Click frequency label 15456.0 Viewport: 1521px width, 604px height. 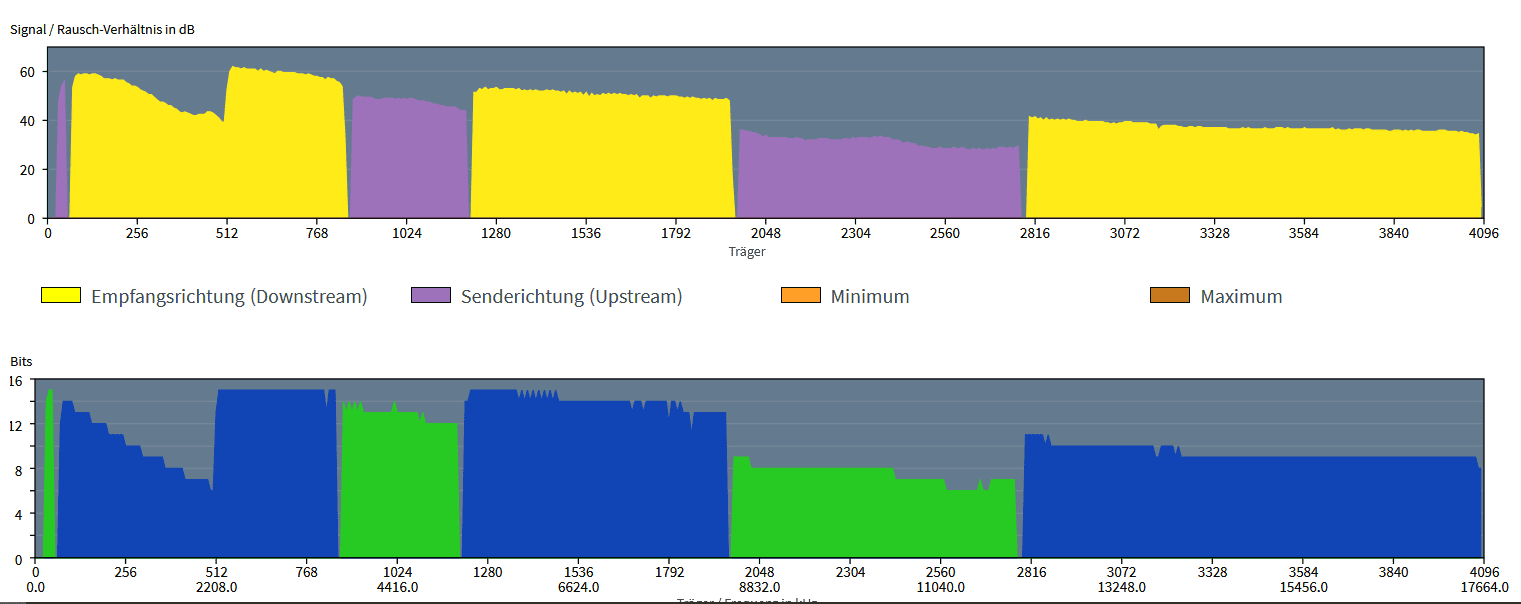click(1303, 588)
